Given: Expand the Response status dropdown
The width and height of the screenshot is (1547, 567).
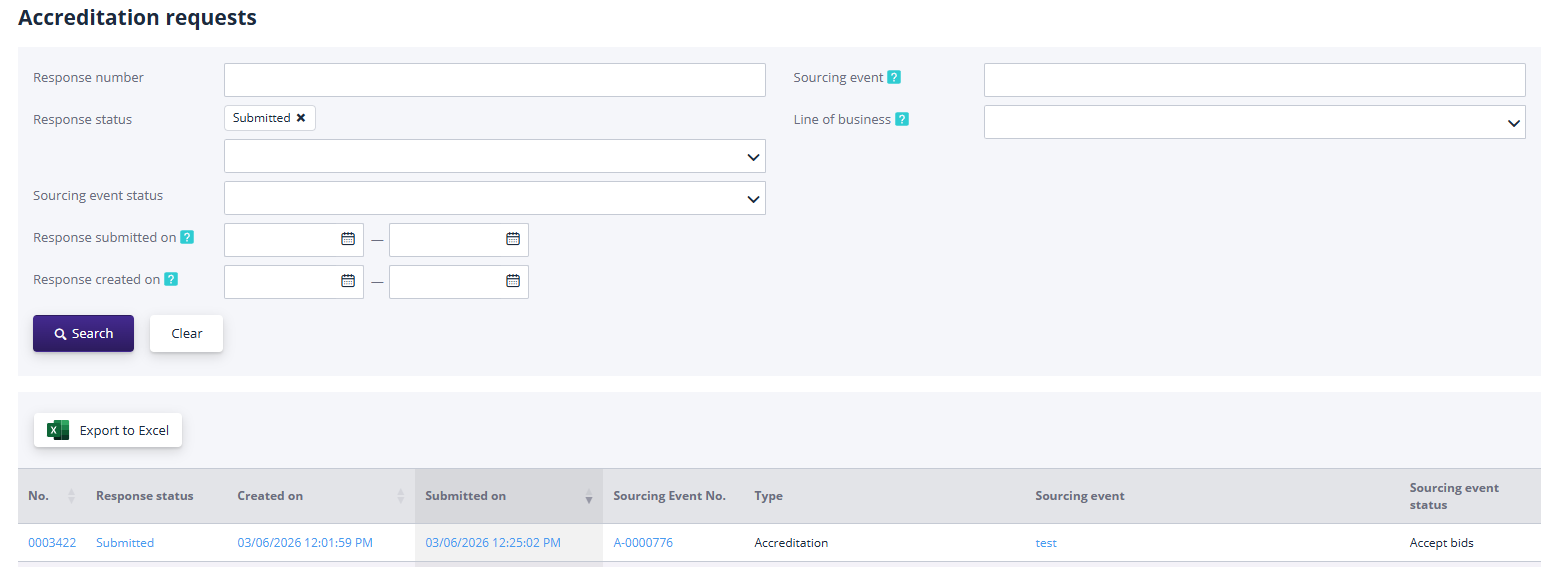Looking at the screenshot, I should pos(753,157).
